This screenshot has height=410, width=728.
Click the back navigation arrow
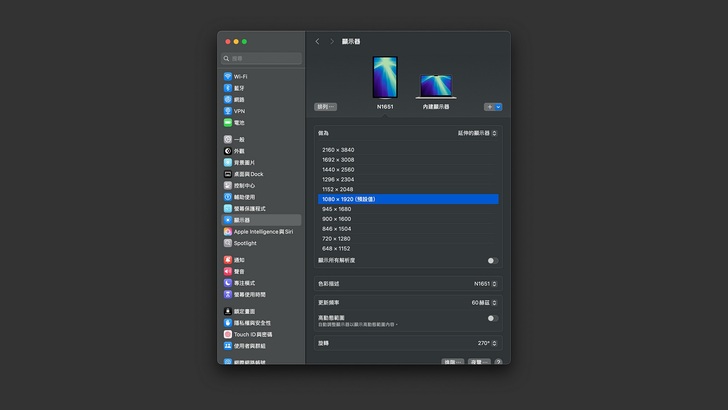pyautogui.click(x=317, y=41)
